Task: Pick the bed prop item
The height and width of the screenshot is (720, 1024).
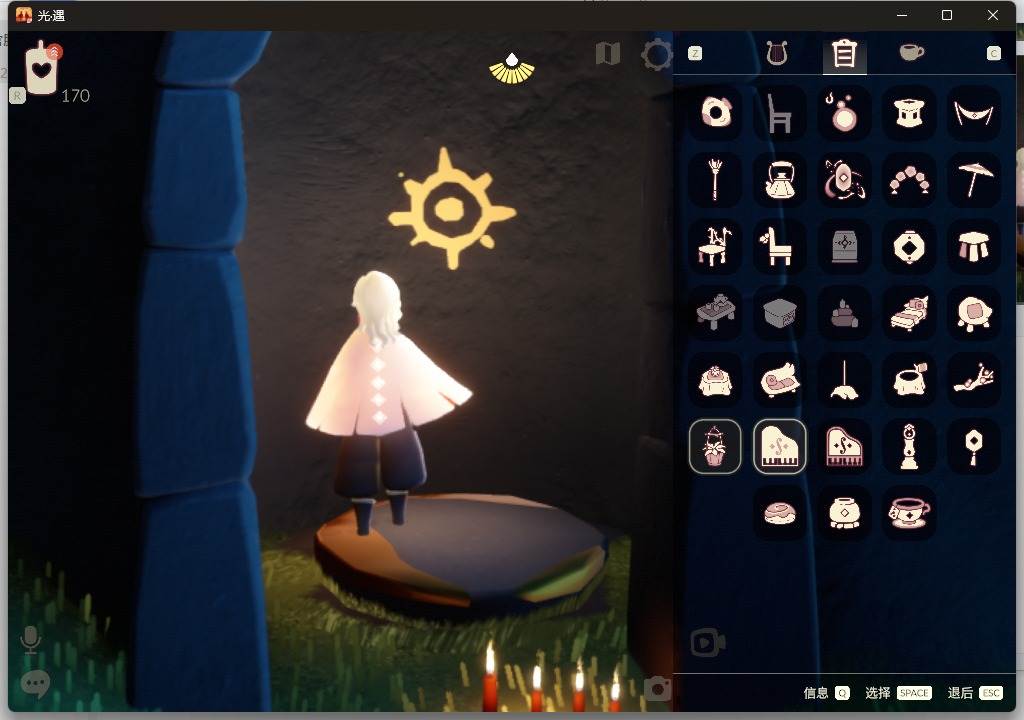Action: tap(910, 313)
